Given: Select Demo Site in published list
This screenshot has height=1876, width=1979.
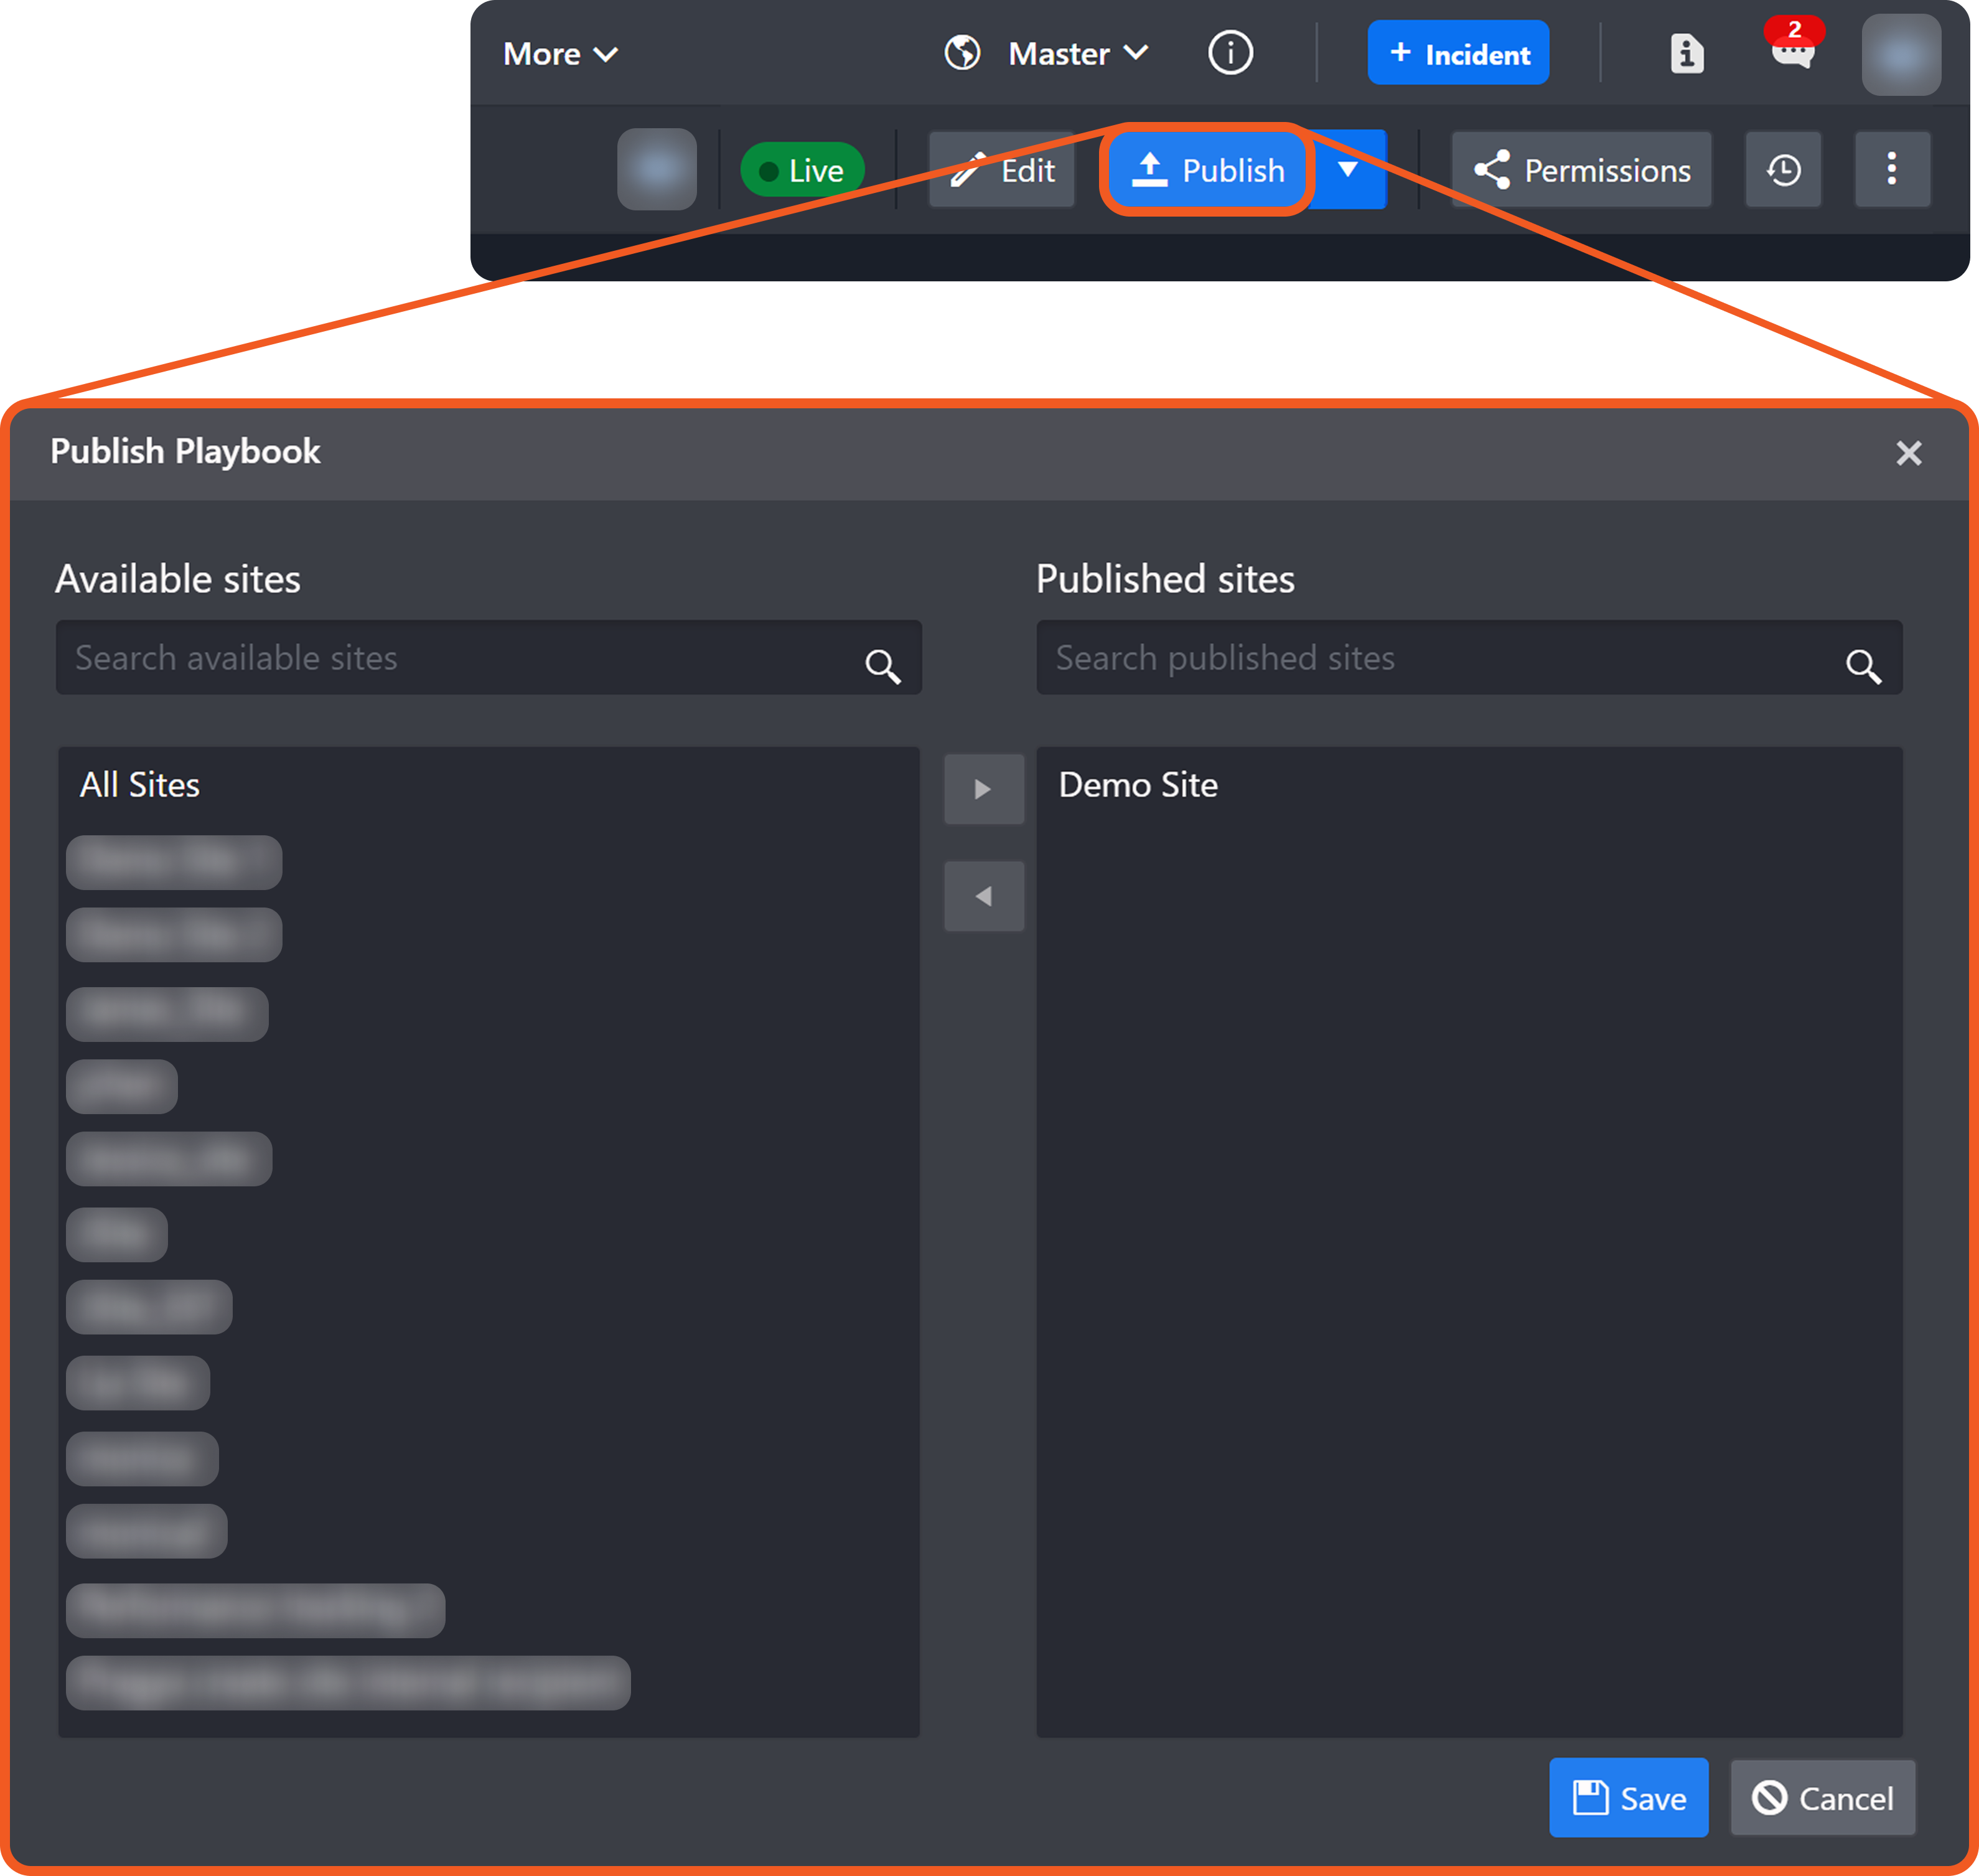Looking at the screenshot, I should 1138,785.
